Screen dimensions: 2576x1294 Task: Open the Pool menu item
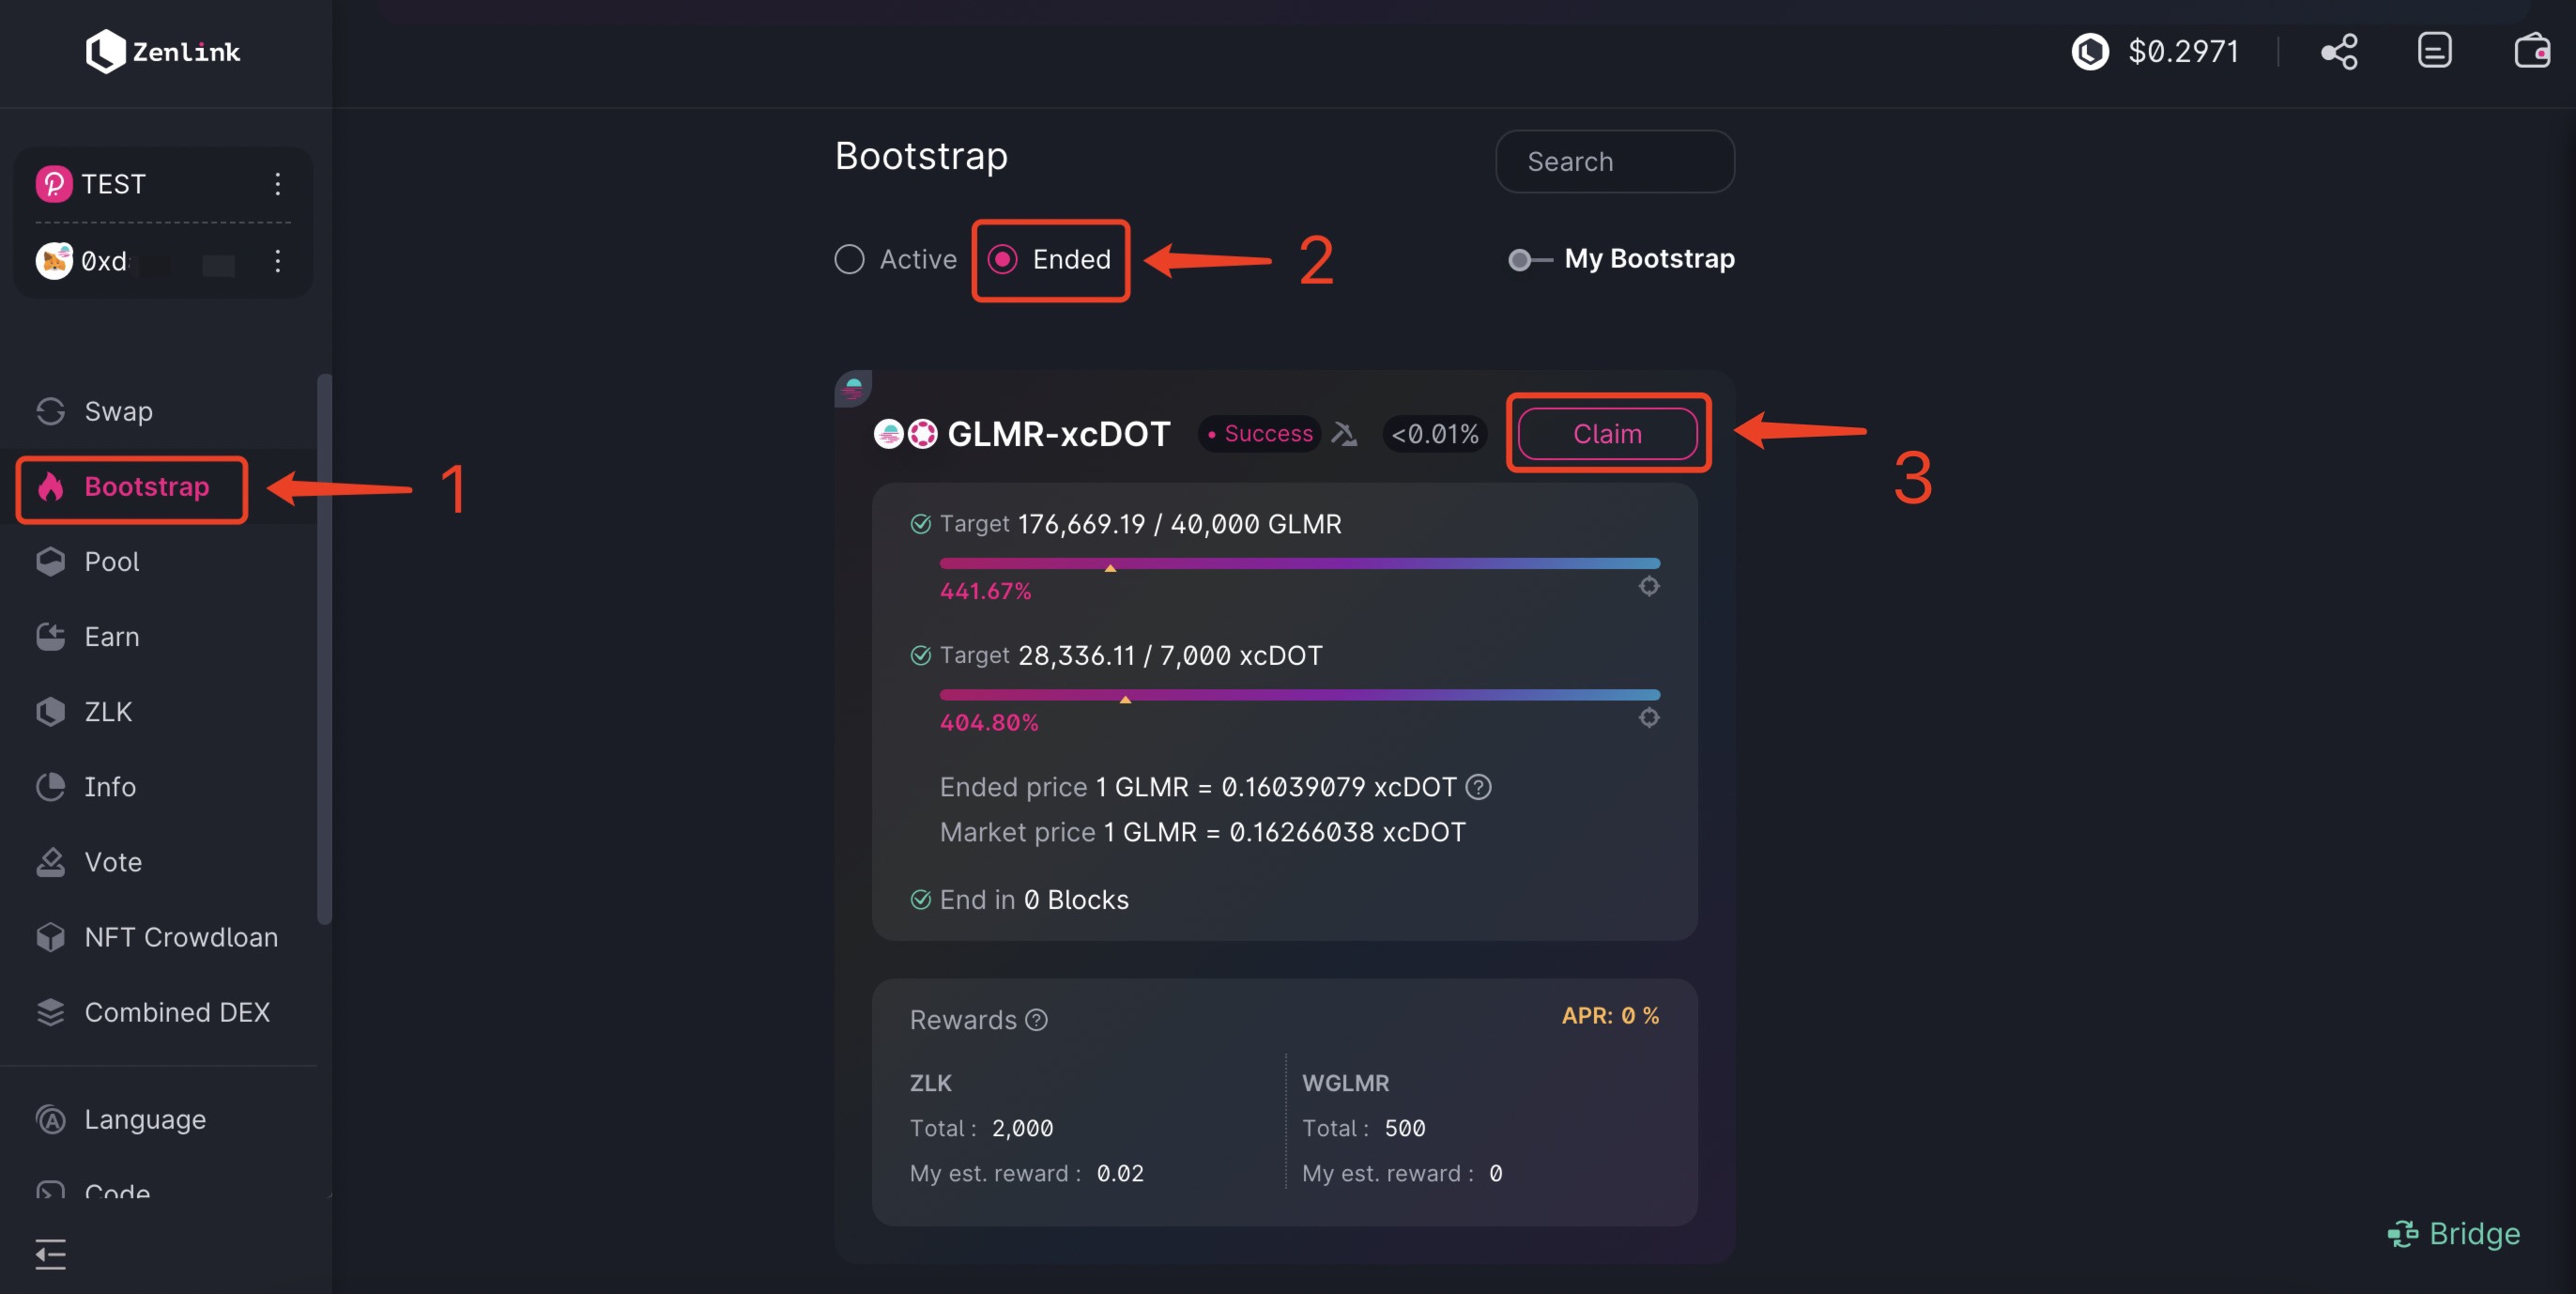coord(111,562)
